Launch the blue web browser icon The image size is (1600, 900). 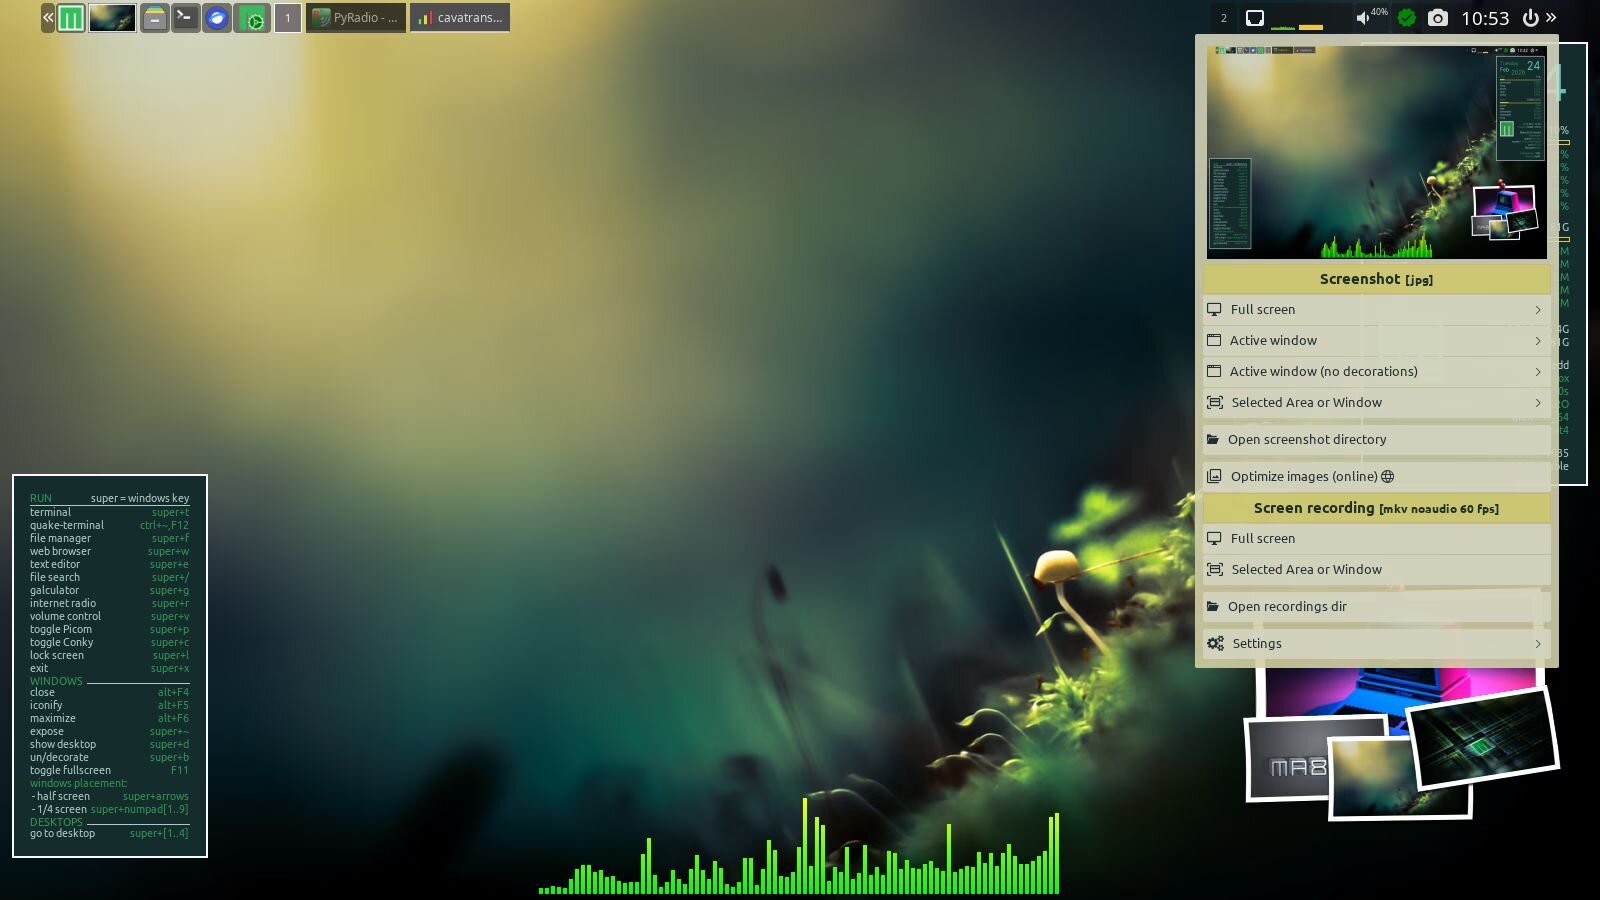pyautogui.click(x=217, y=18)
